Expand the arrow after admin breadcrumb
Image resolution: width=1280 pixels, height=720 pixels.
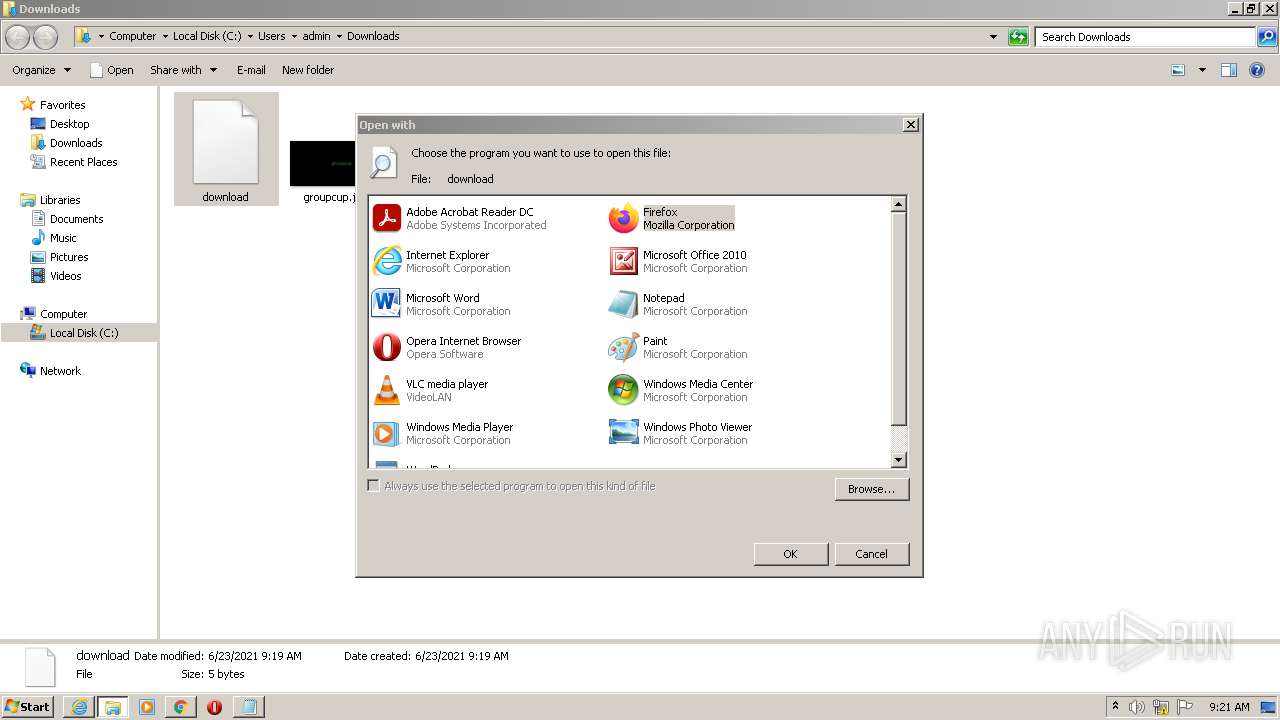(x=339, y=36)
